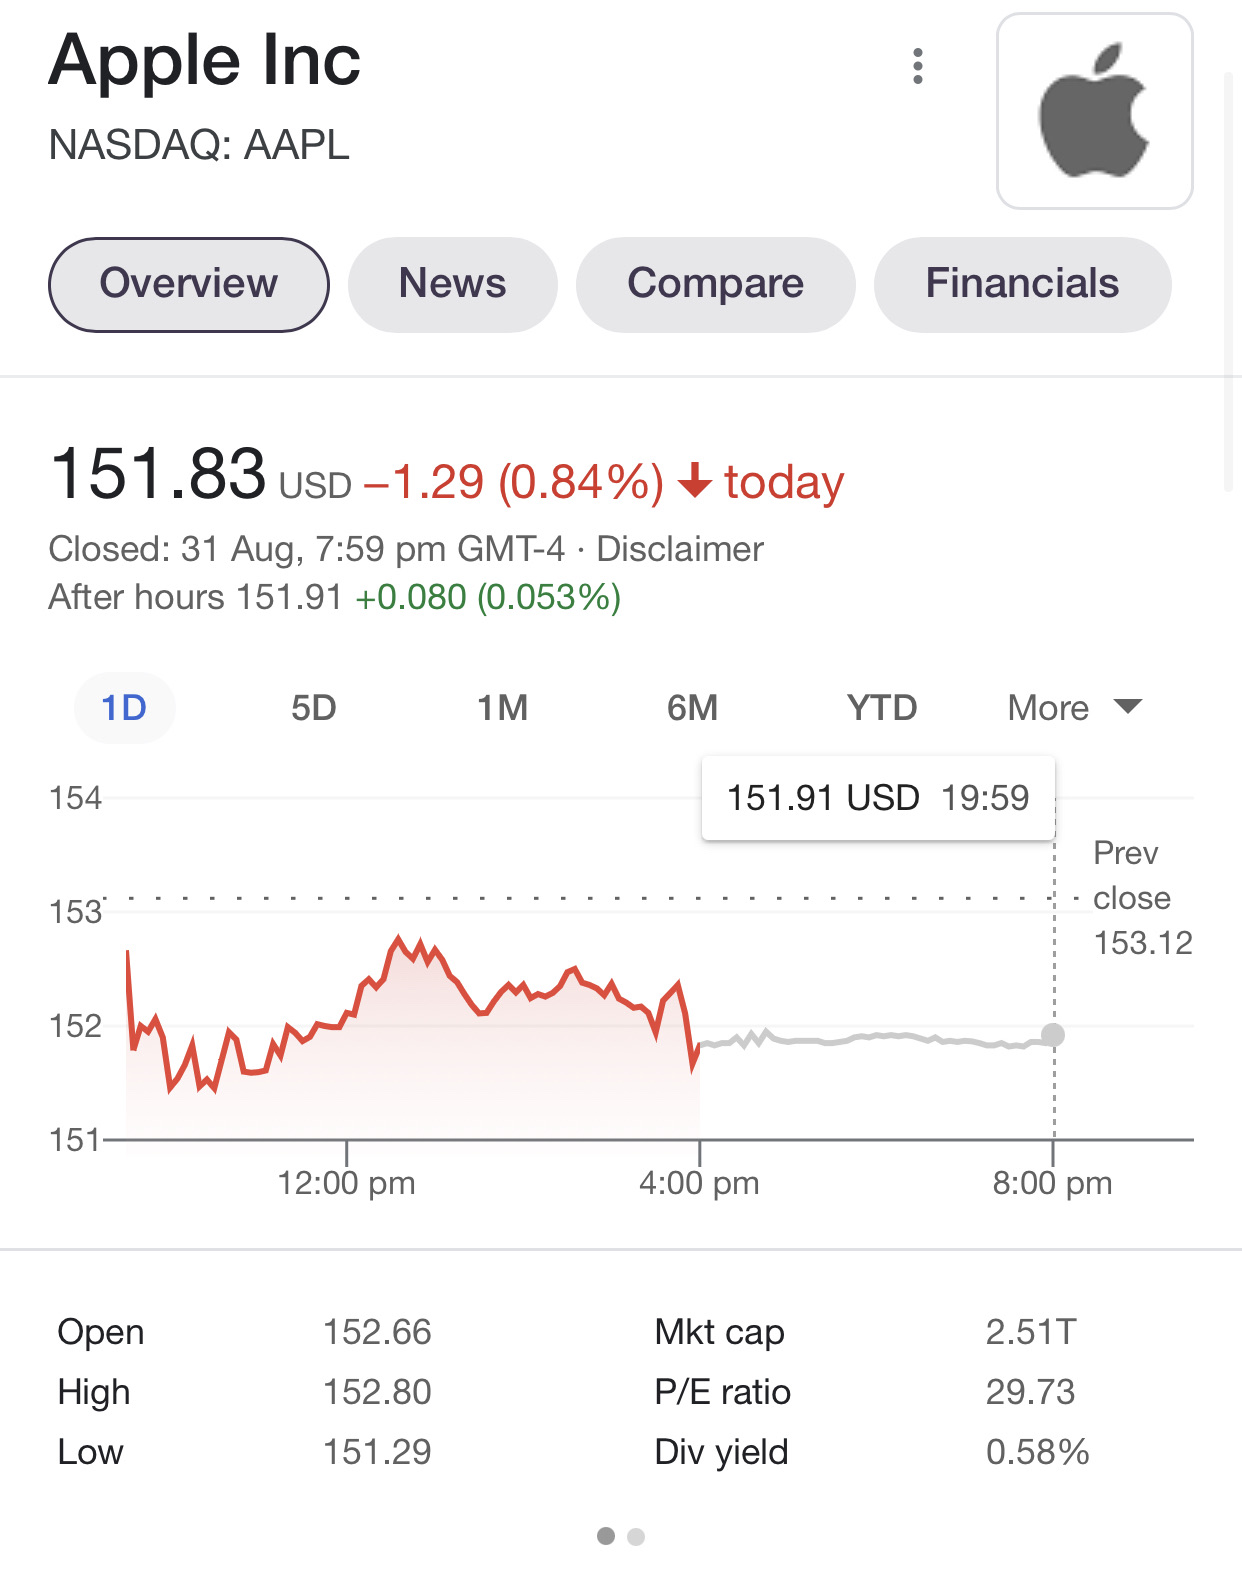Go to the second stats page dot
The height and width of the screenshot is (1571, 1242).
636,1536
